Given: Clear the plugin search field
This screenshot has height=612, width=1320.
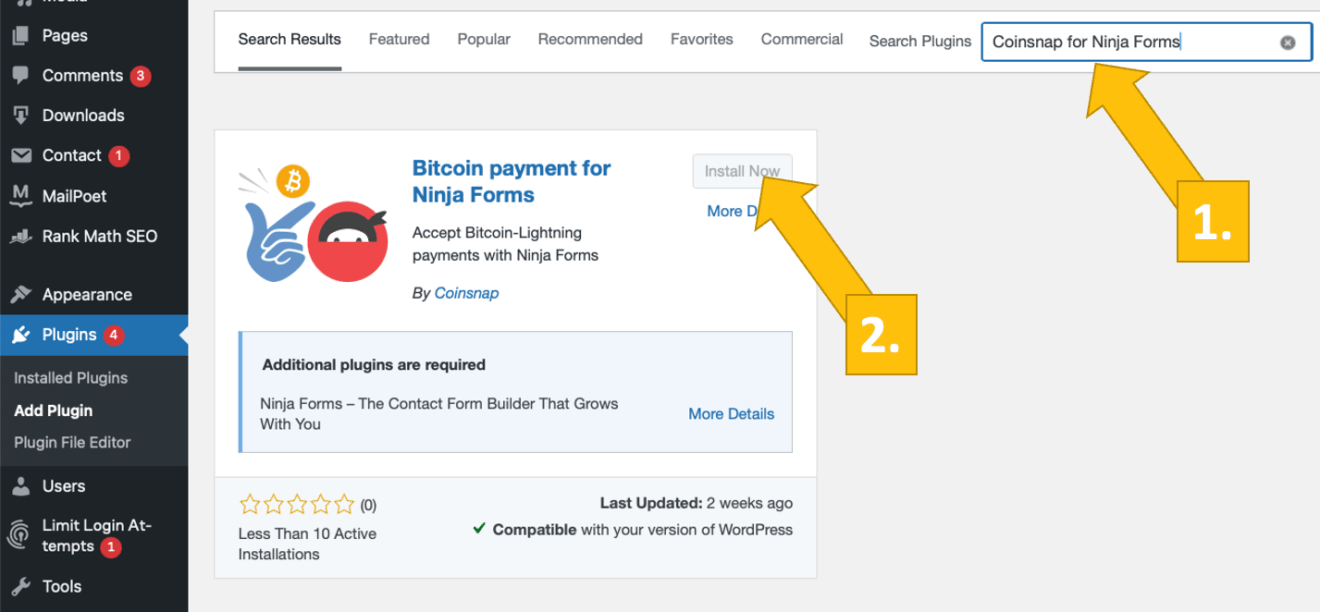Looking at the screenshot, I should [x=1288, y=43].
